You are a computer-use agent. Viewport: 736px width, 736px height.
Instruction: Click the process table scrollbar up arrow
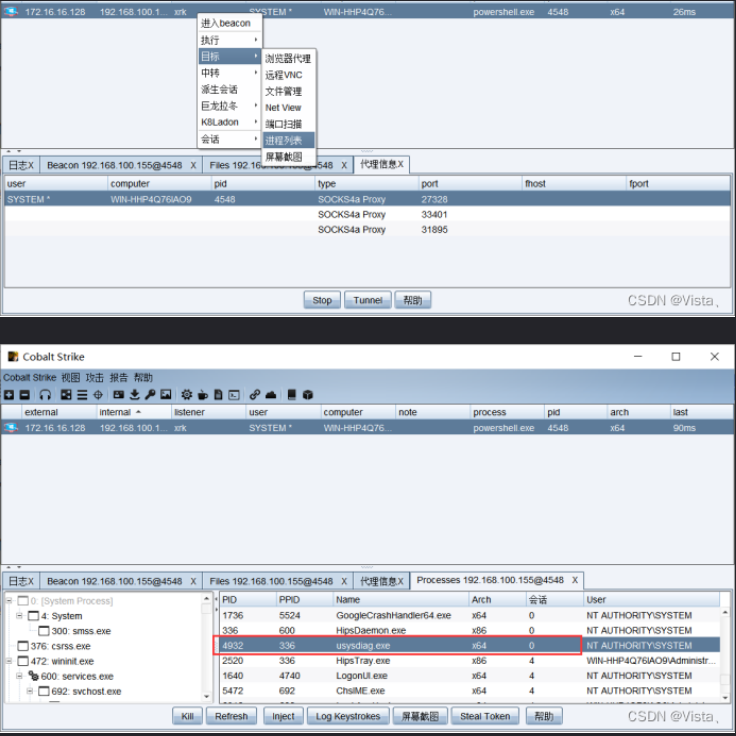[x=725, y=613]
